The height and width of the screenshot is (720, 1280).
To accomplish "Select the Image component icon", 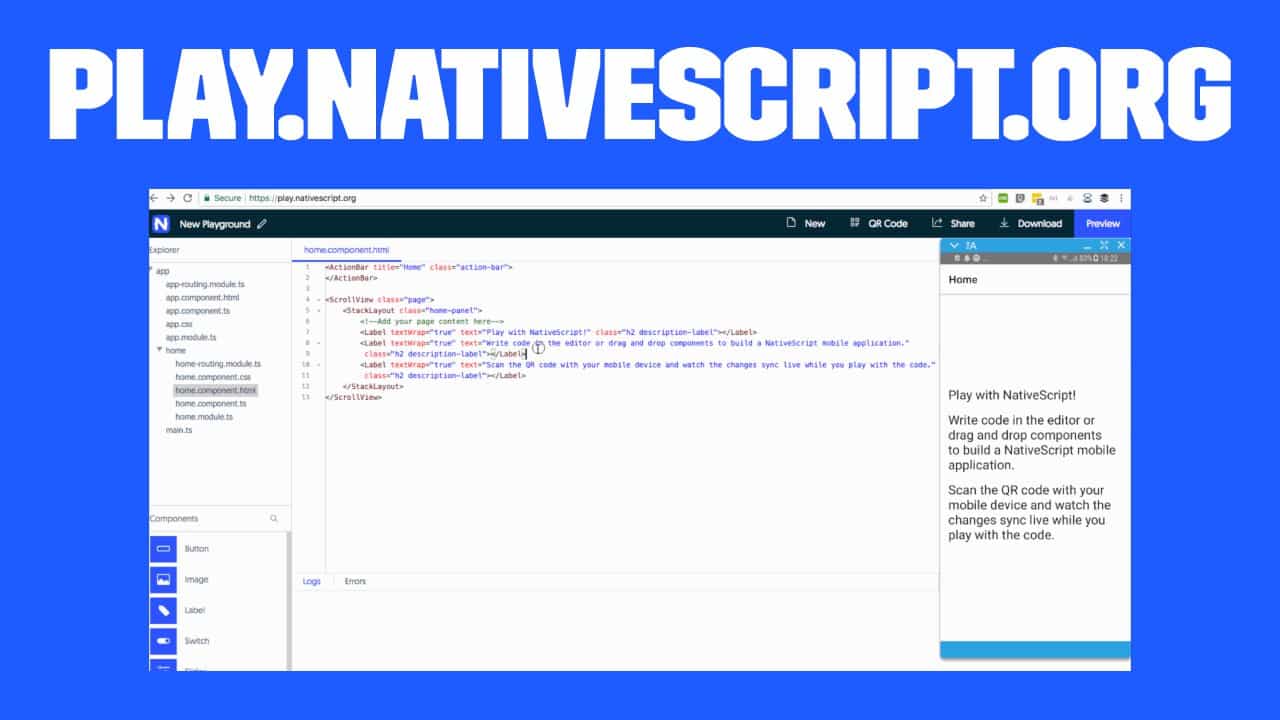I will coord(163,580).
